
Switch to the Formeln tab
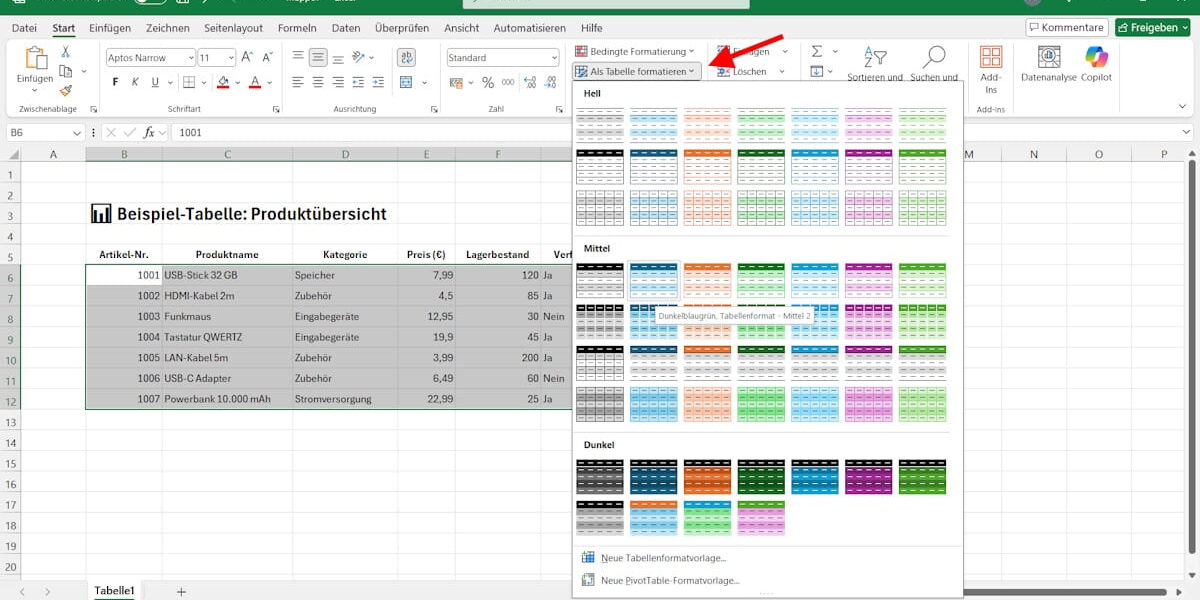pos(297,28)
